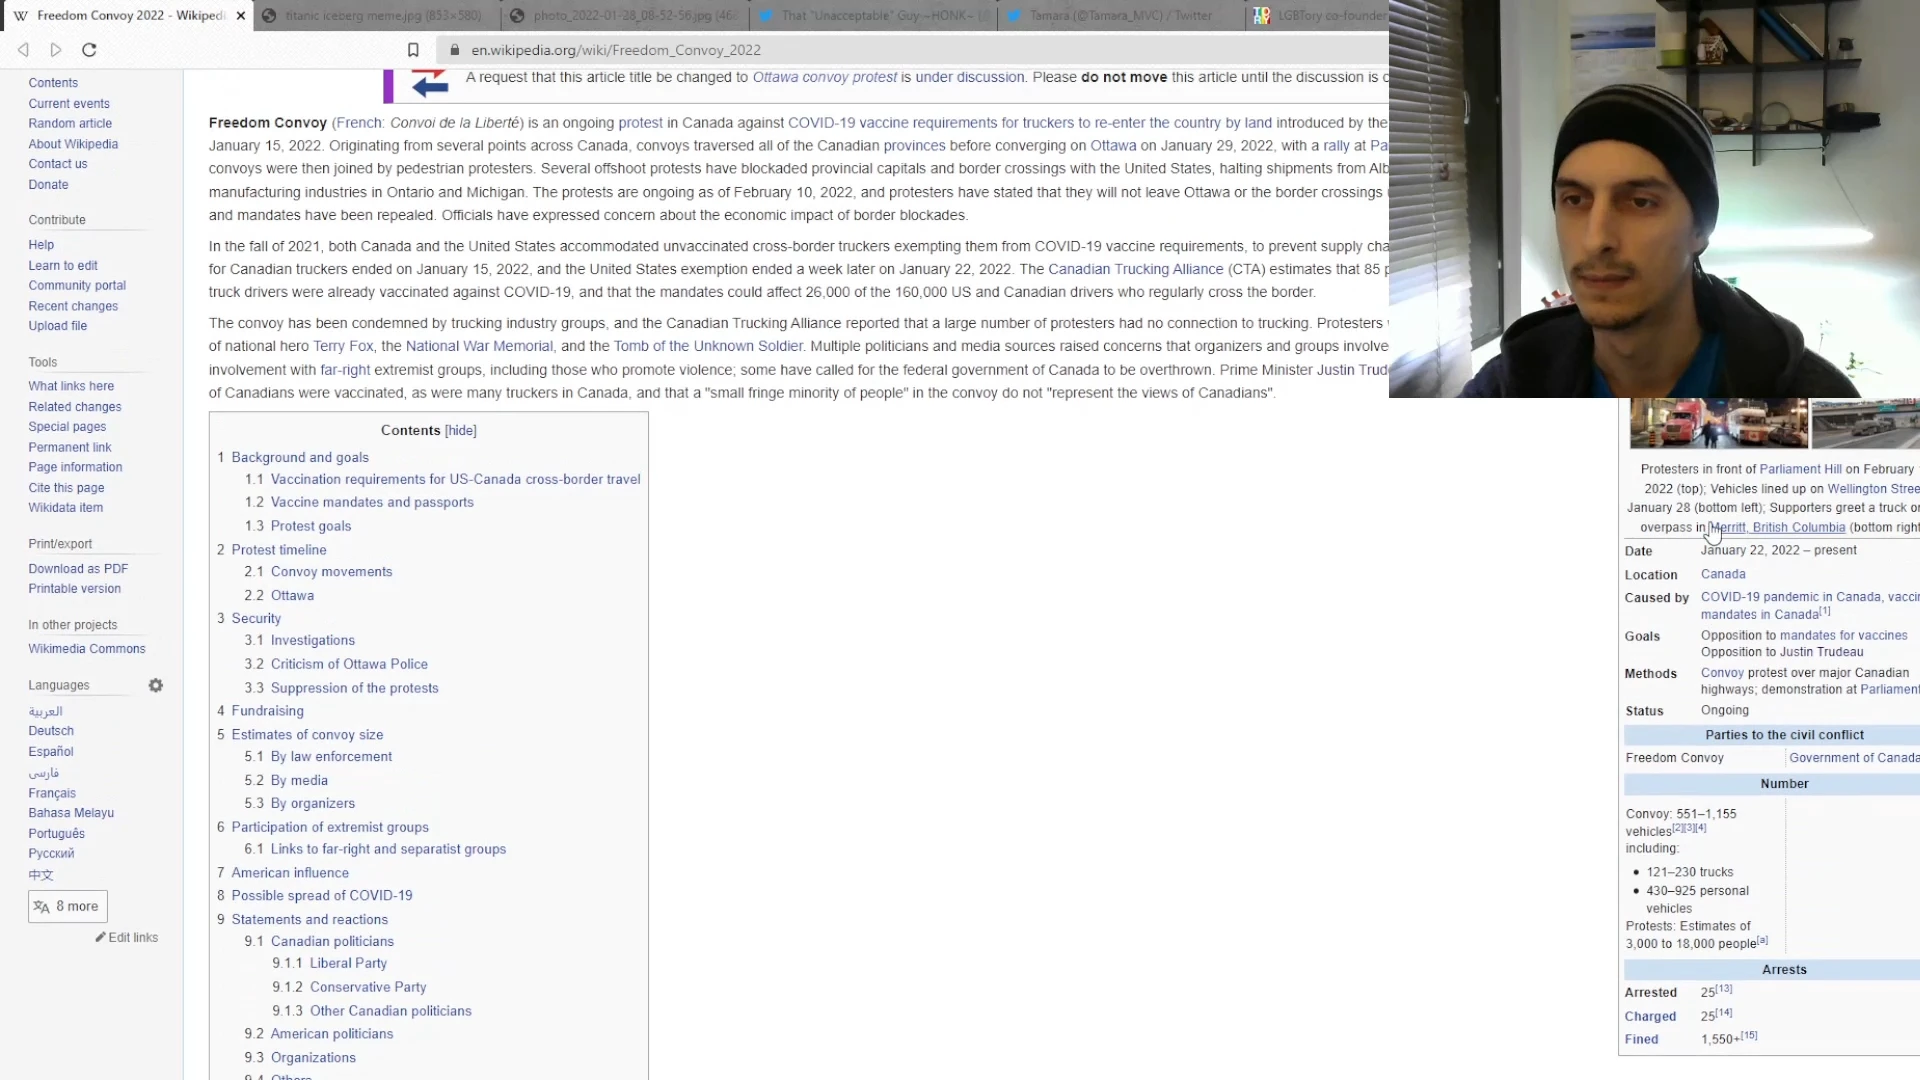
Task: Click the Wikipedia favicon on active tab
Action: pos(20,16)
